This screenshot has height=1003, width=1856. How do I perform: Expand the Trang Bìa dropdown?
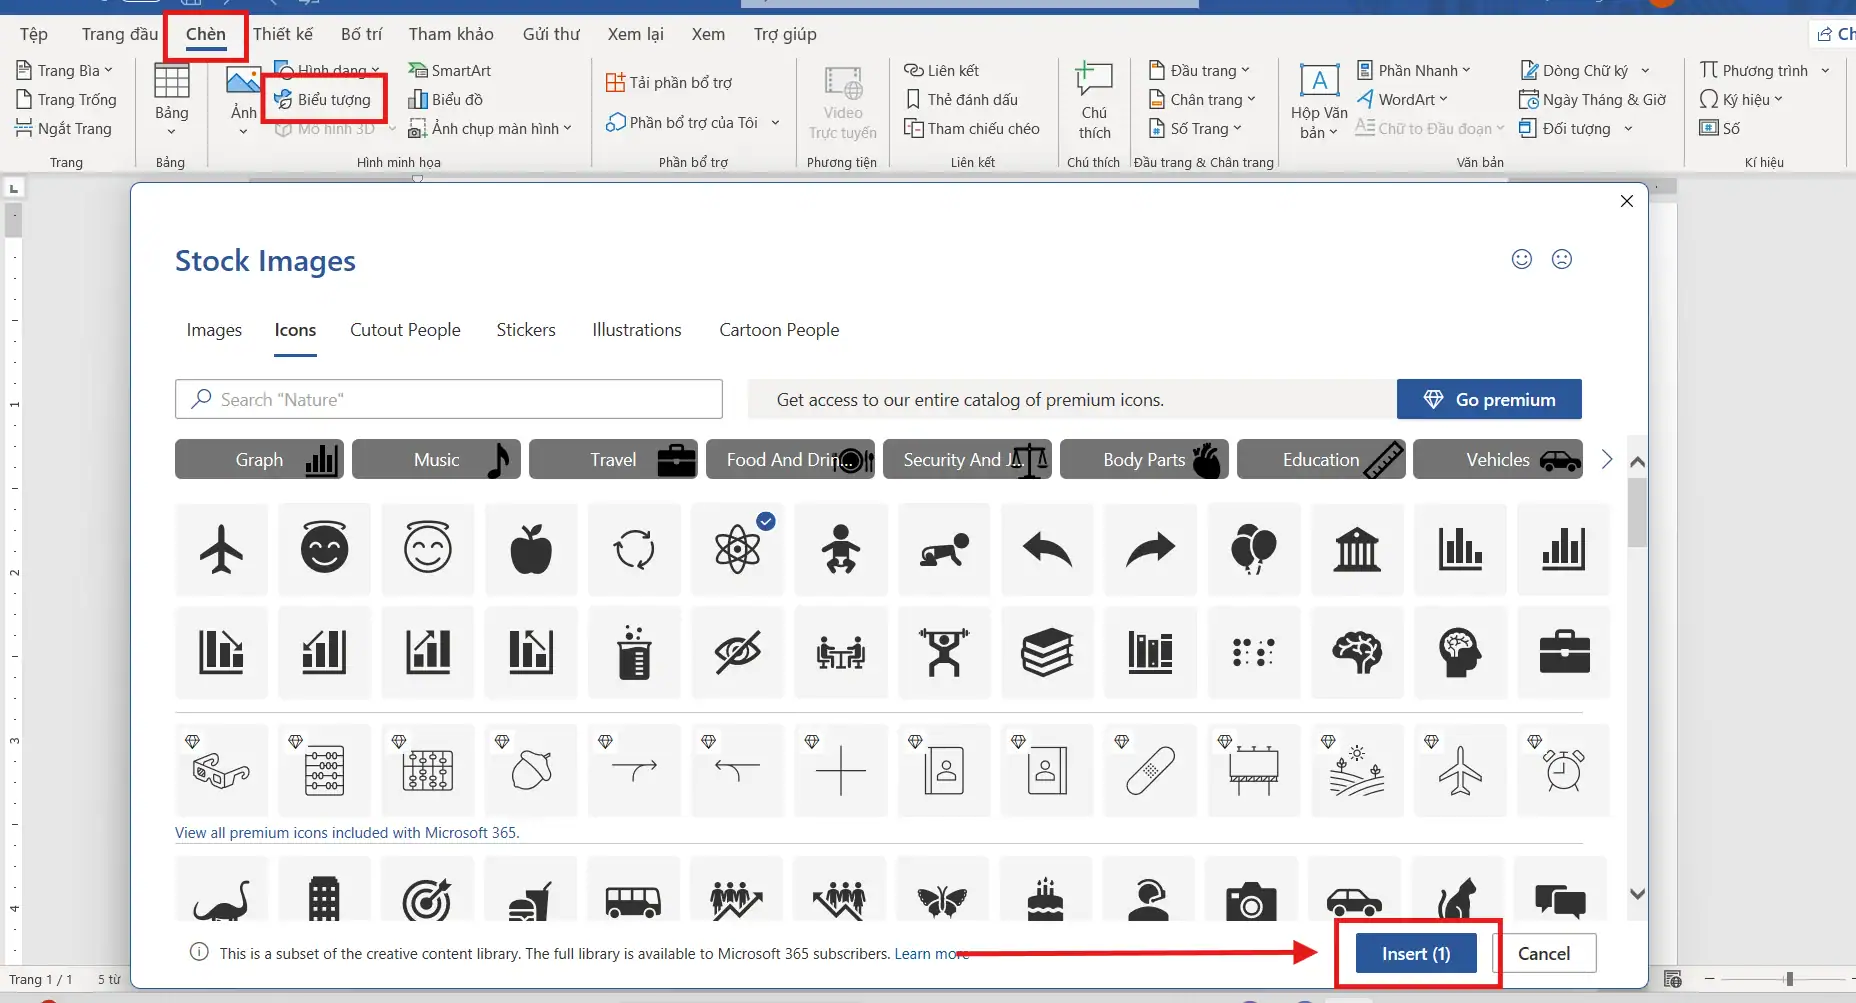click(66, 71)
